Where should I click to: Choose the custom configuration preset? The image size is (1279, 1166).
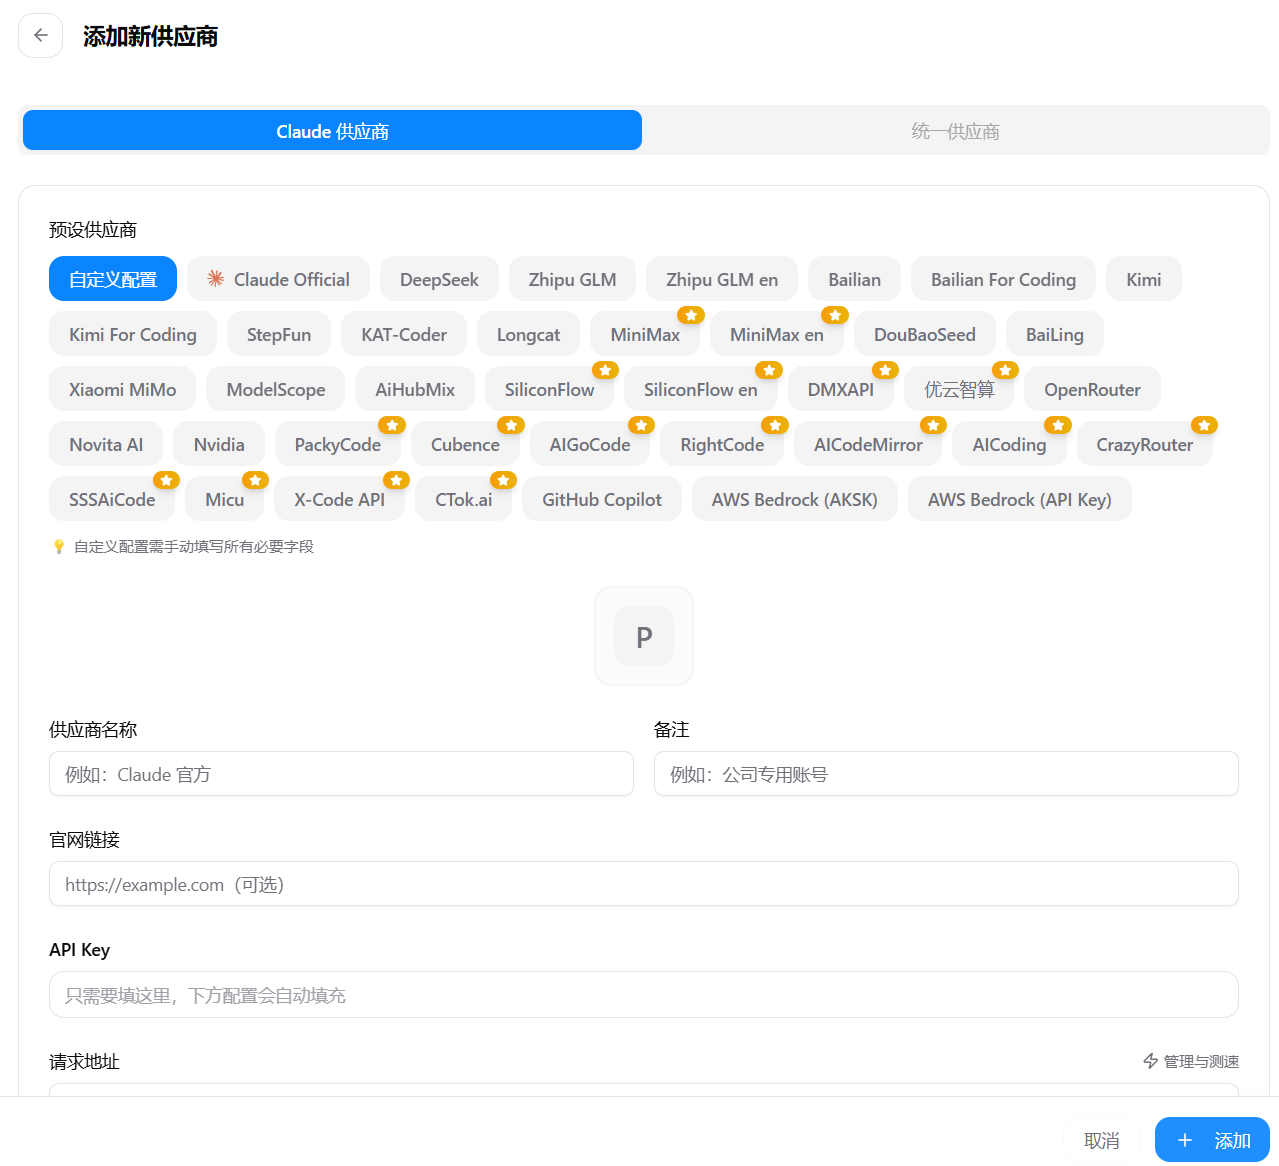tap(113, 280)
